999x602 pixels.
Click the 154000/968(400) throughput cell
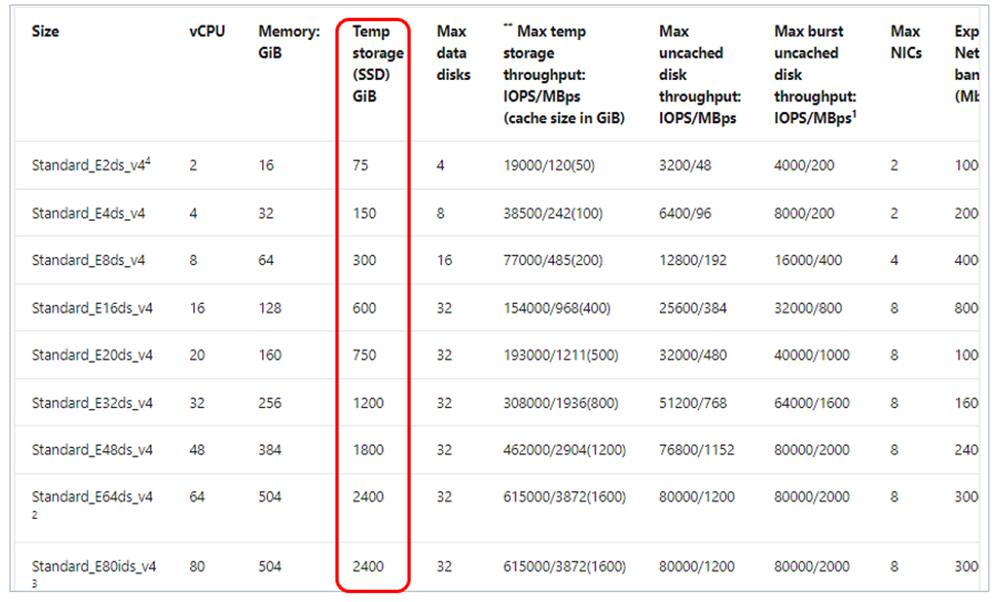pyautogui.click(x=557, y=308)
